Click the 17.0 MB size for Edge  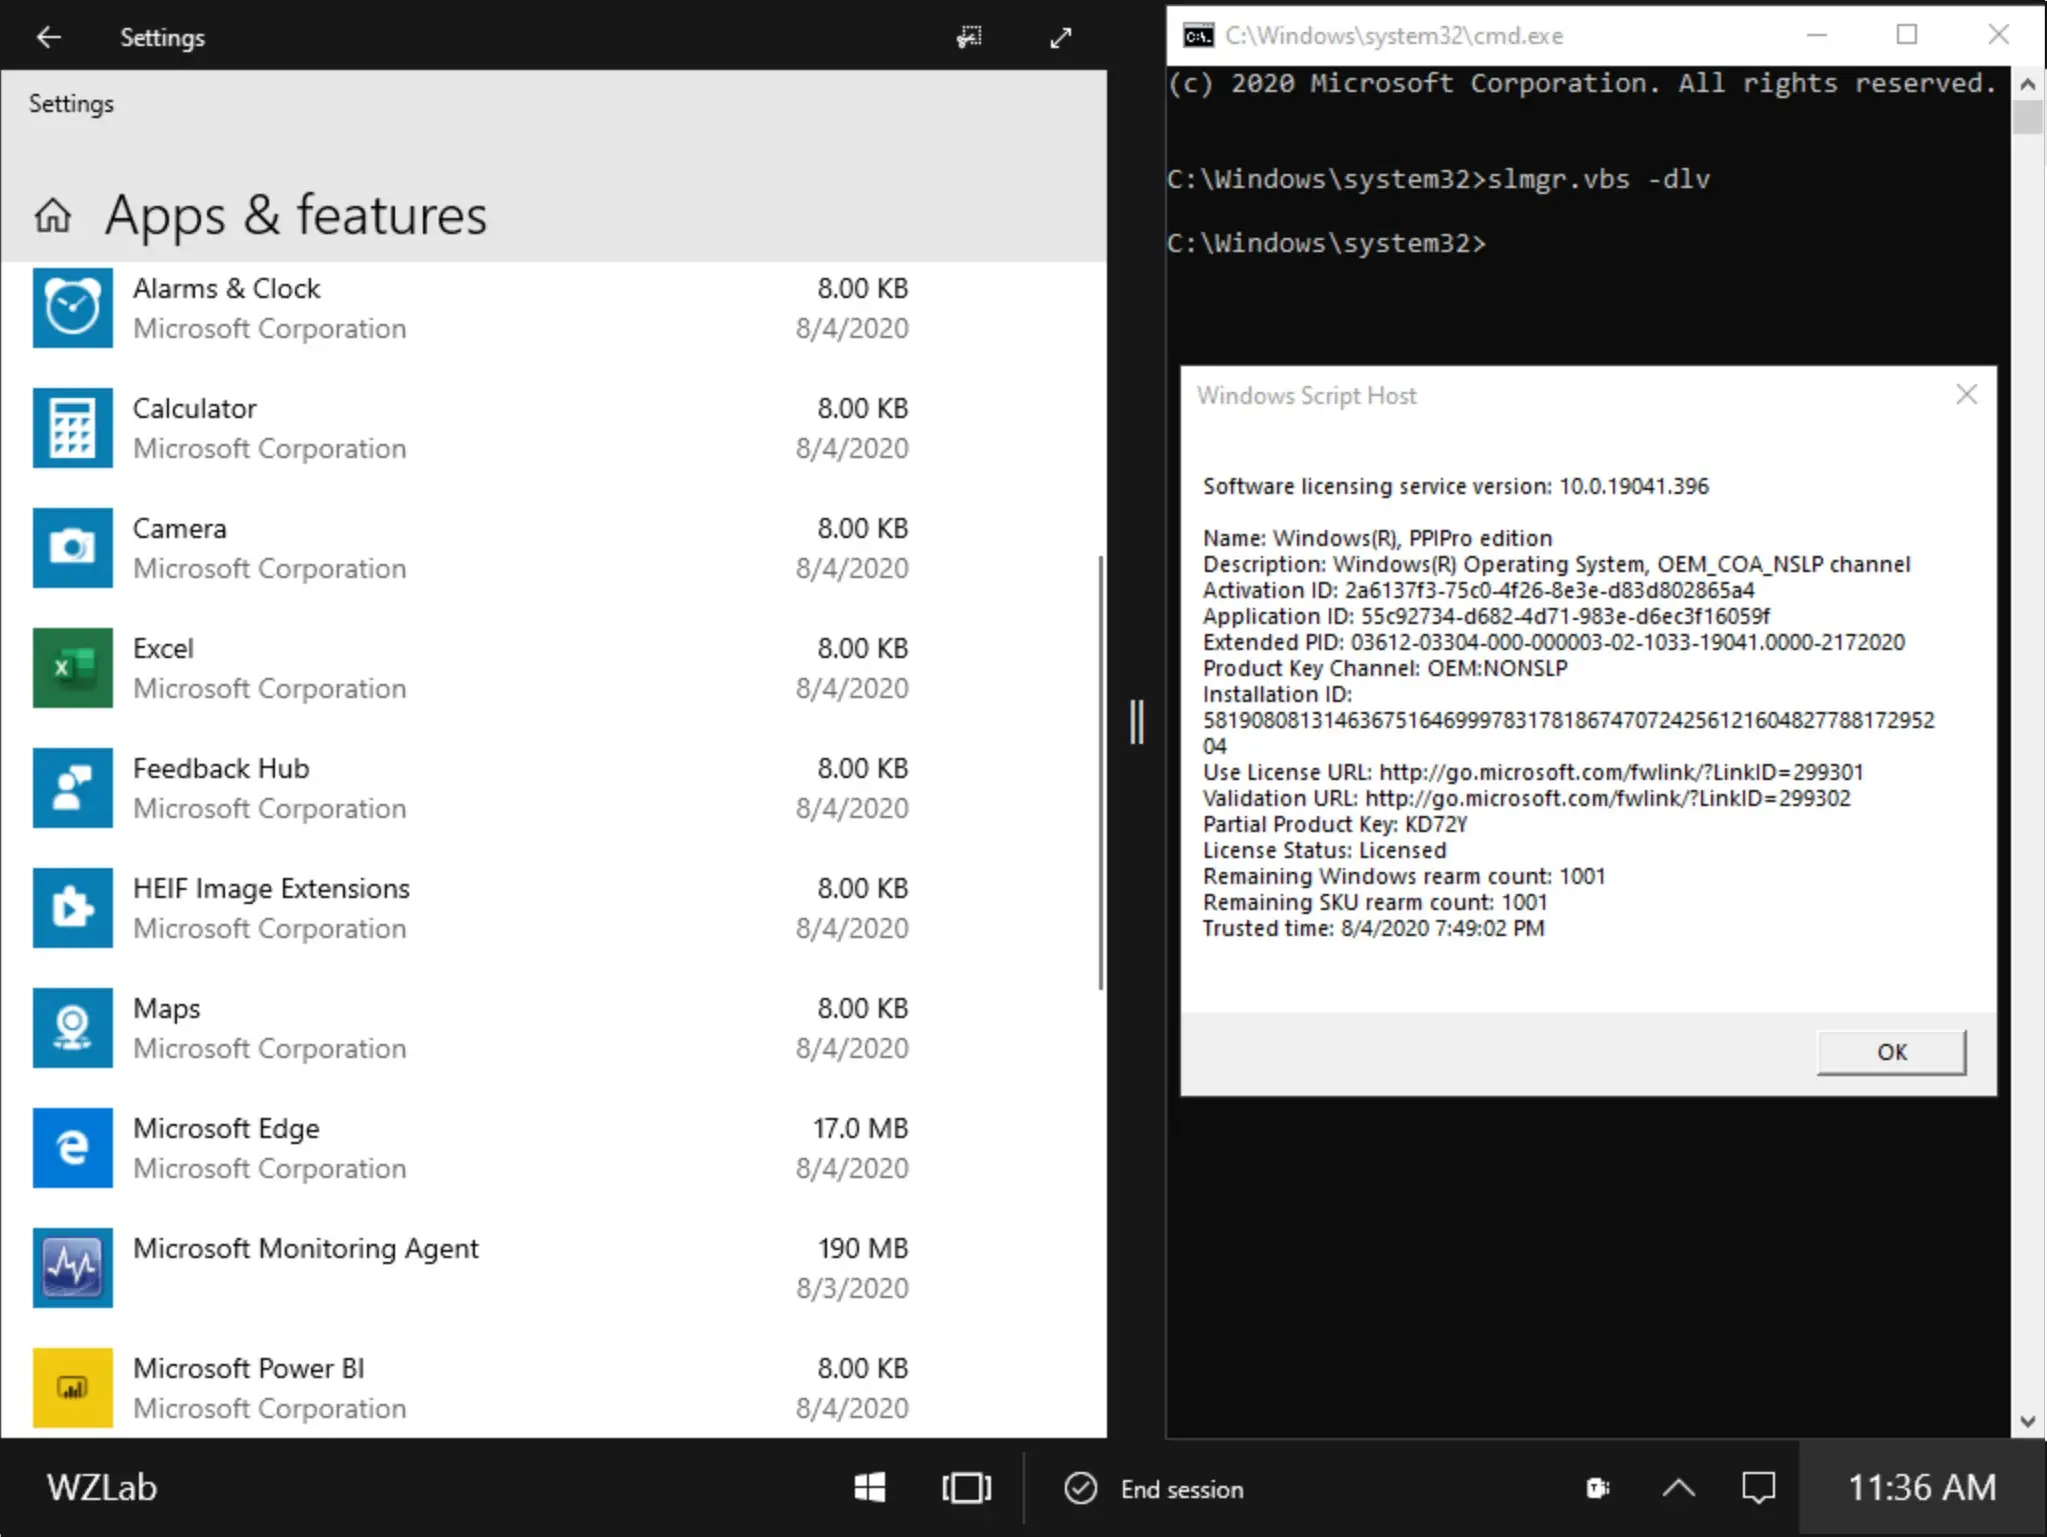(x=860, y=1129)
